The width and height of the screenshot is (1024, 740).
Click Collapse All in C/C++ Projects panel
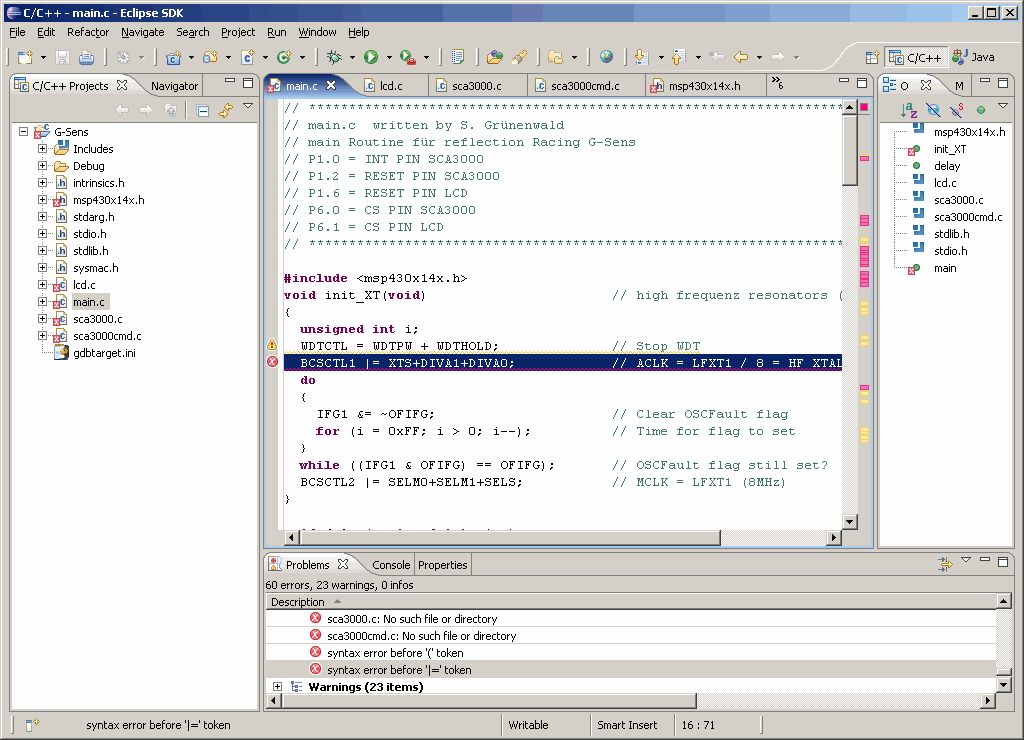click(x=202, y=110)
